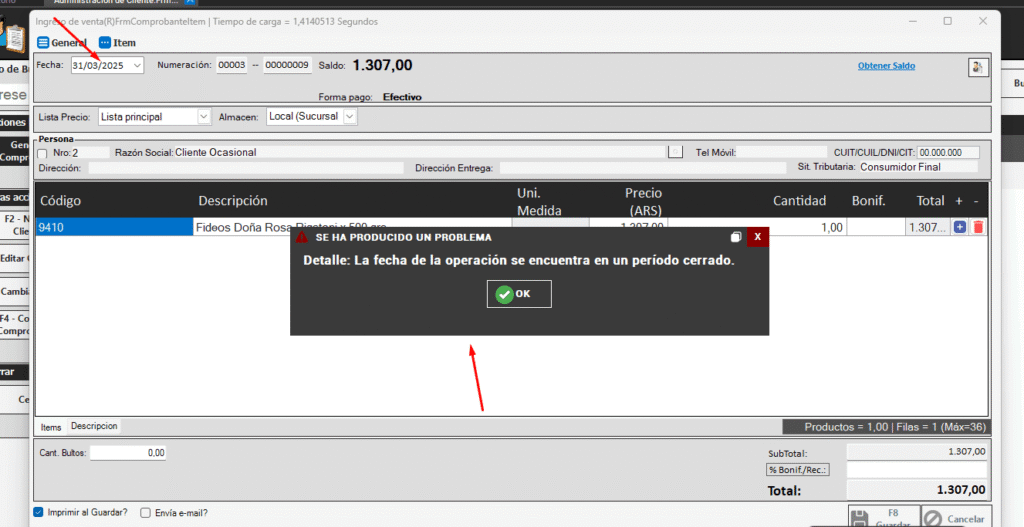Click the Cant. Bultos input field
Viewport: 1024px width, 527px height.
[128, 453]
